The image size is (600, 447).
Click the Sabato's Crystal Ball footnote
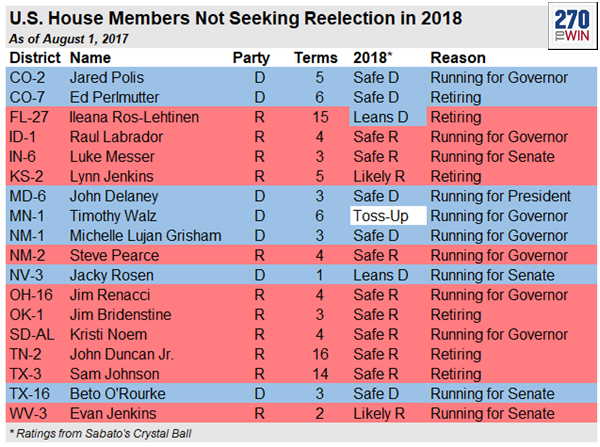pyautogui.click(x=100, y=434)
